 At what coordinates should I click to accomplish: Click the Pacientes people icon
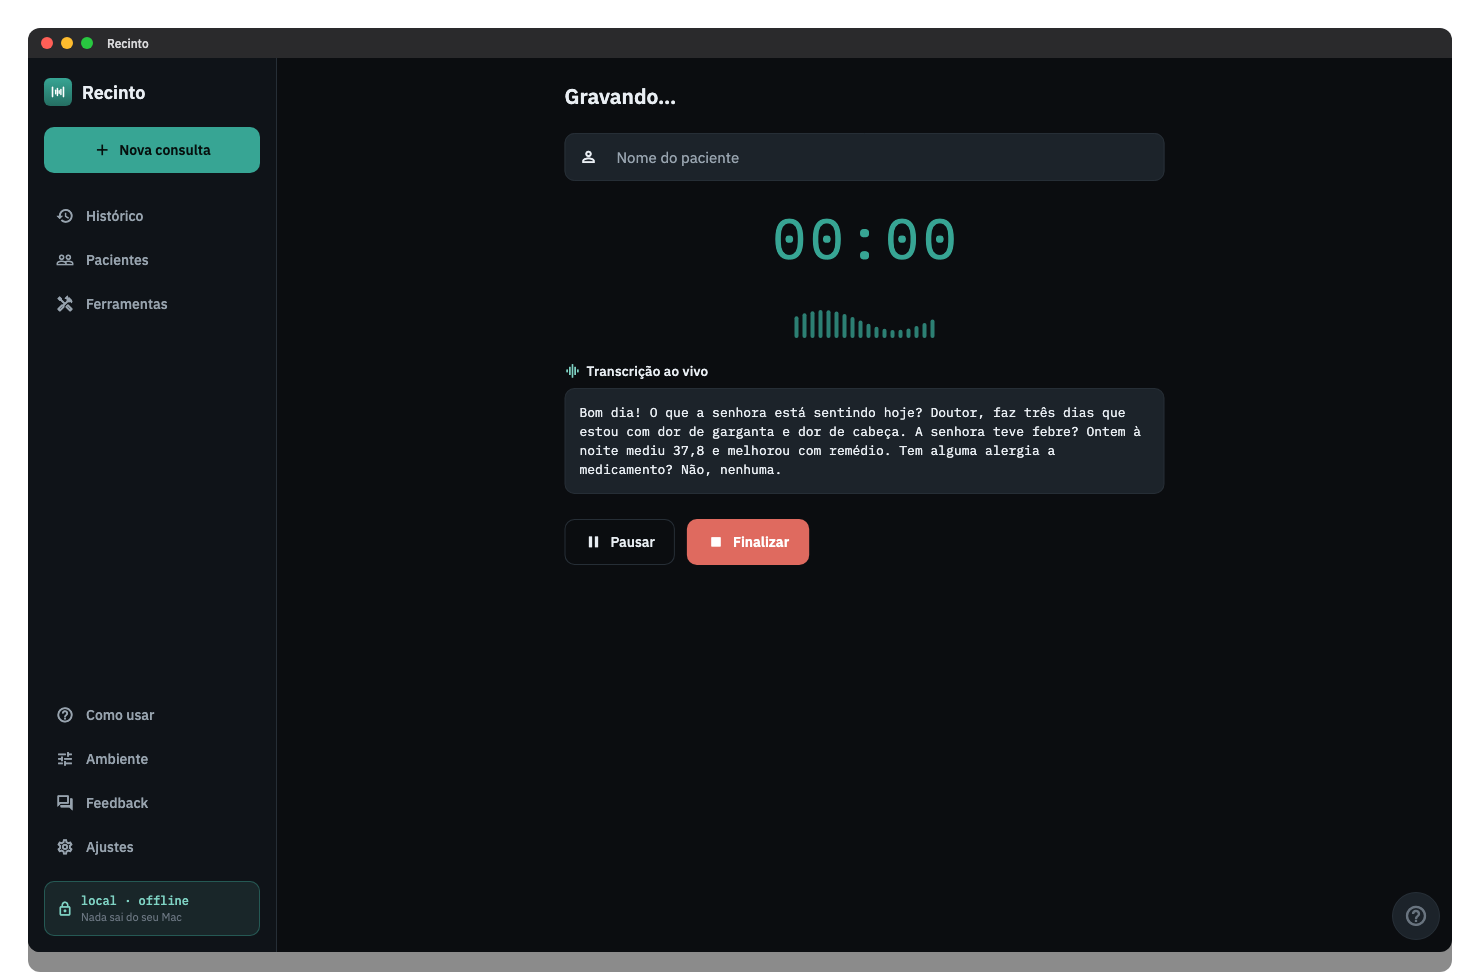[65, 260]
